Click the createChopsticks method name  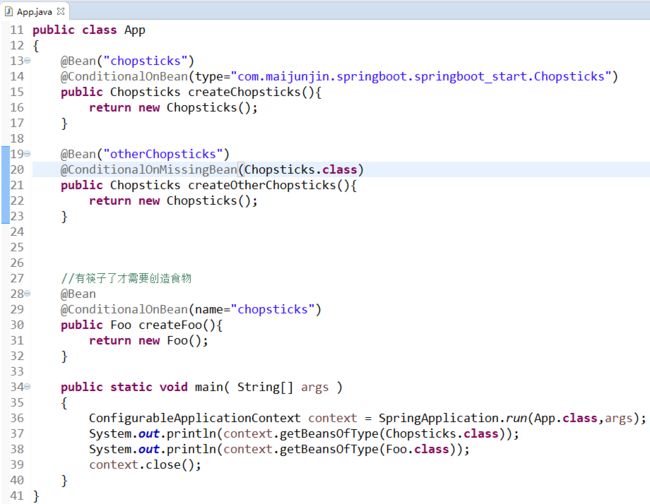point(244,92)
